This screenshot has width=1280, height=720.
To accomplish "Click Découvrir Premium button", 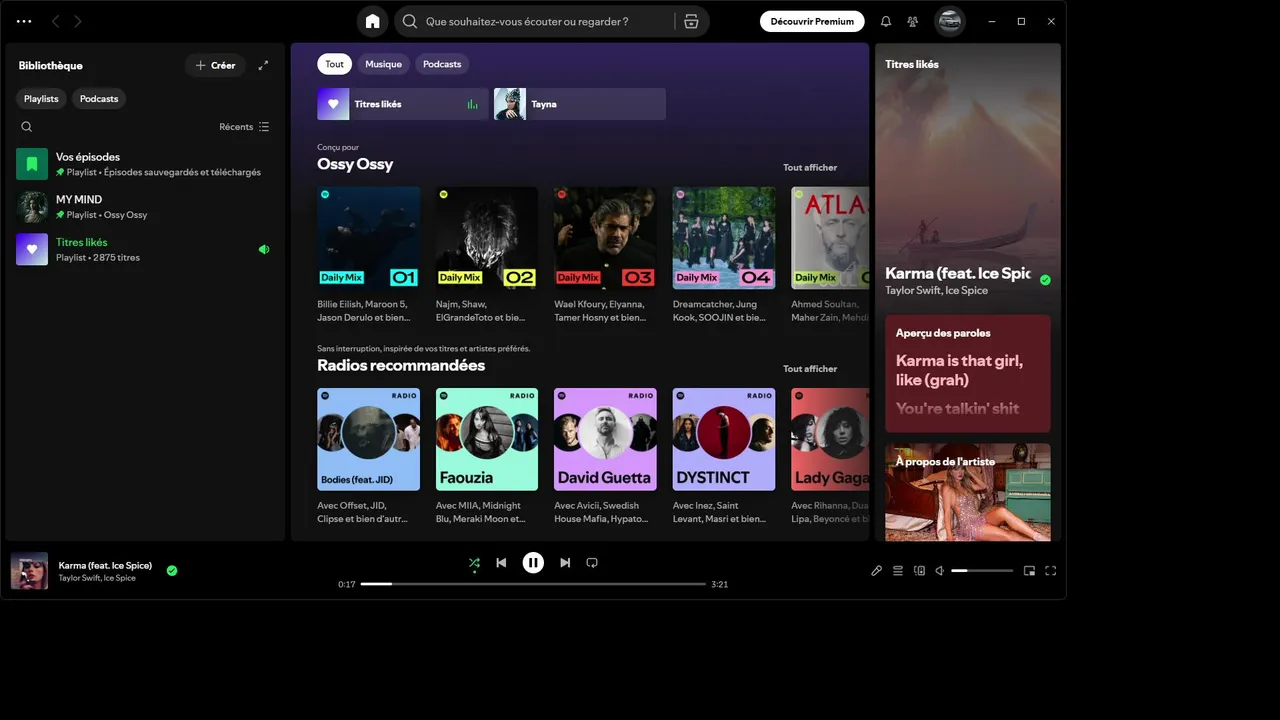I will click(x=812, y=21).
